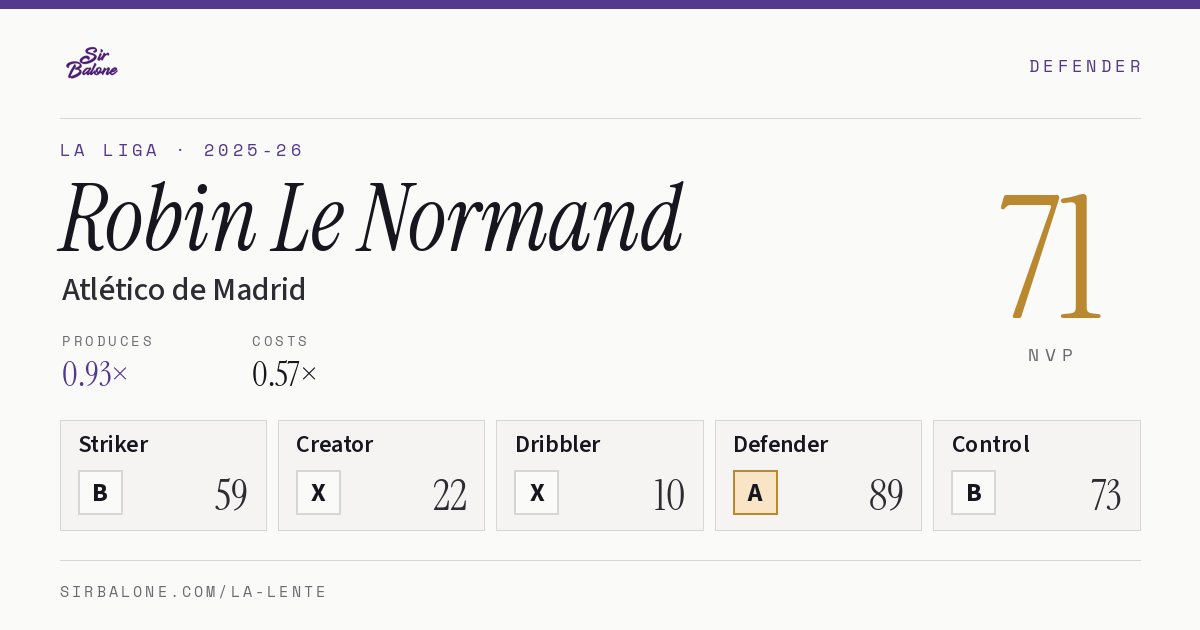The width and height of the screenshot is (1200, 630).
Task: Click the Striker card title
Action: tap(113, 444)
